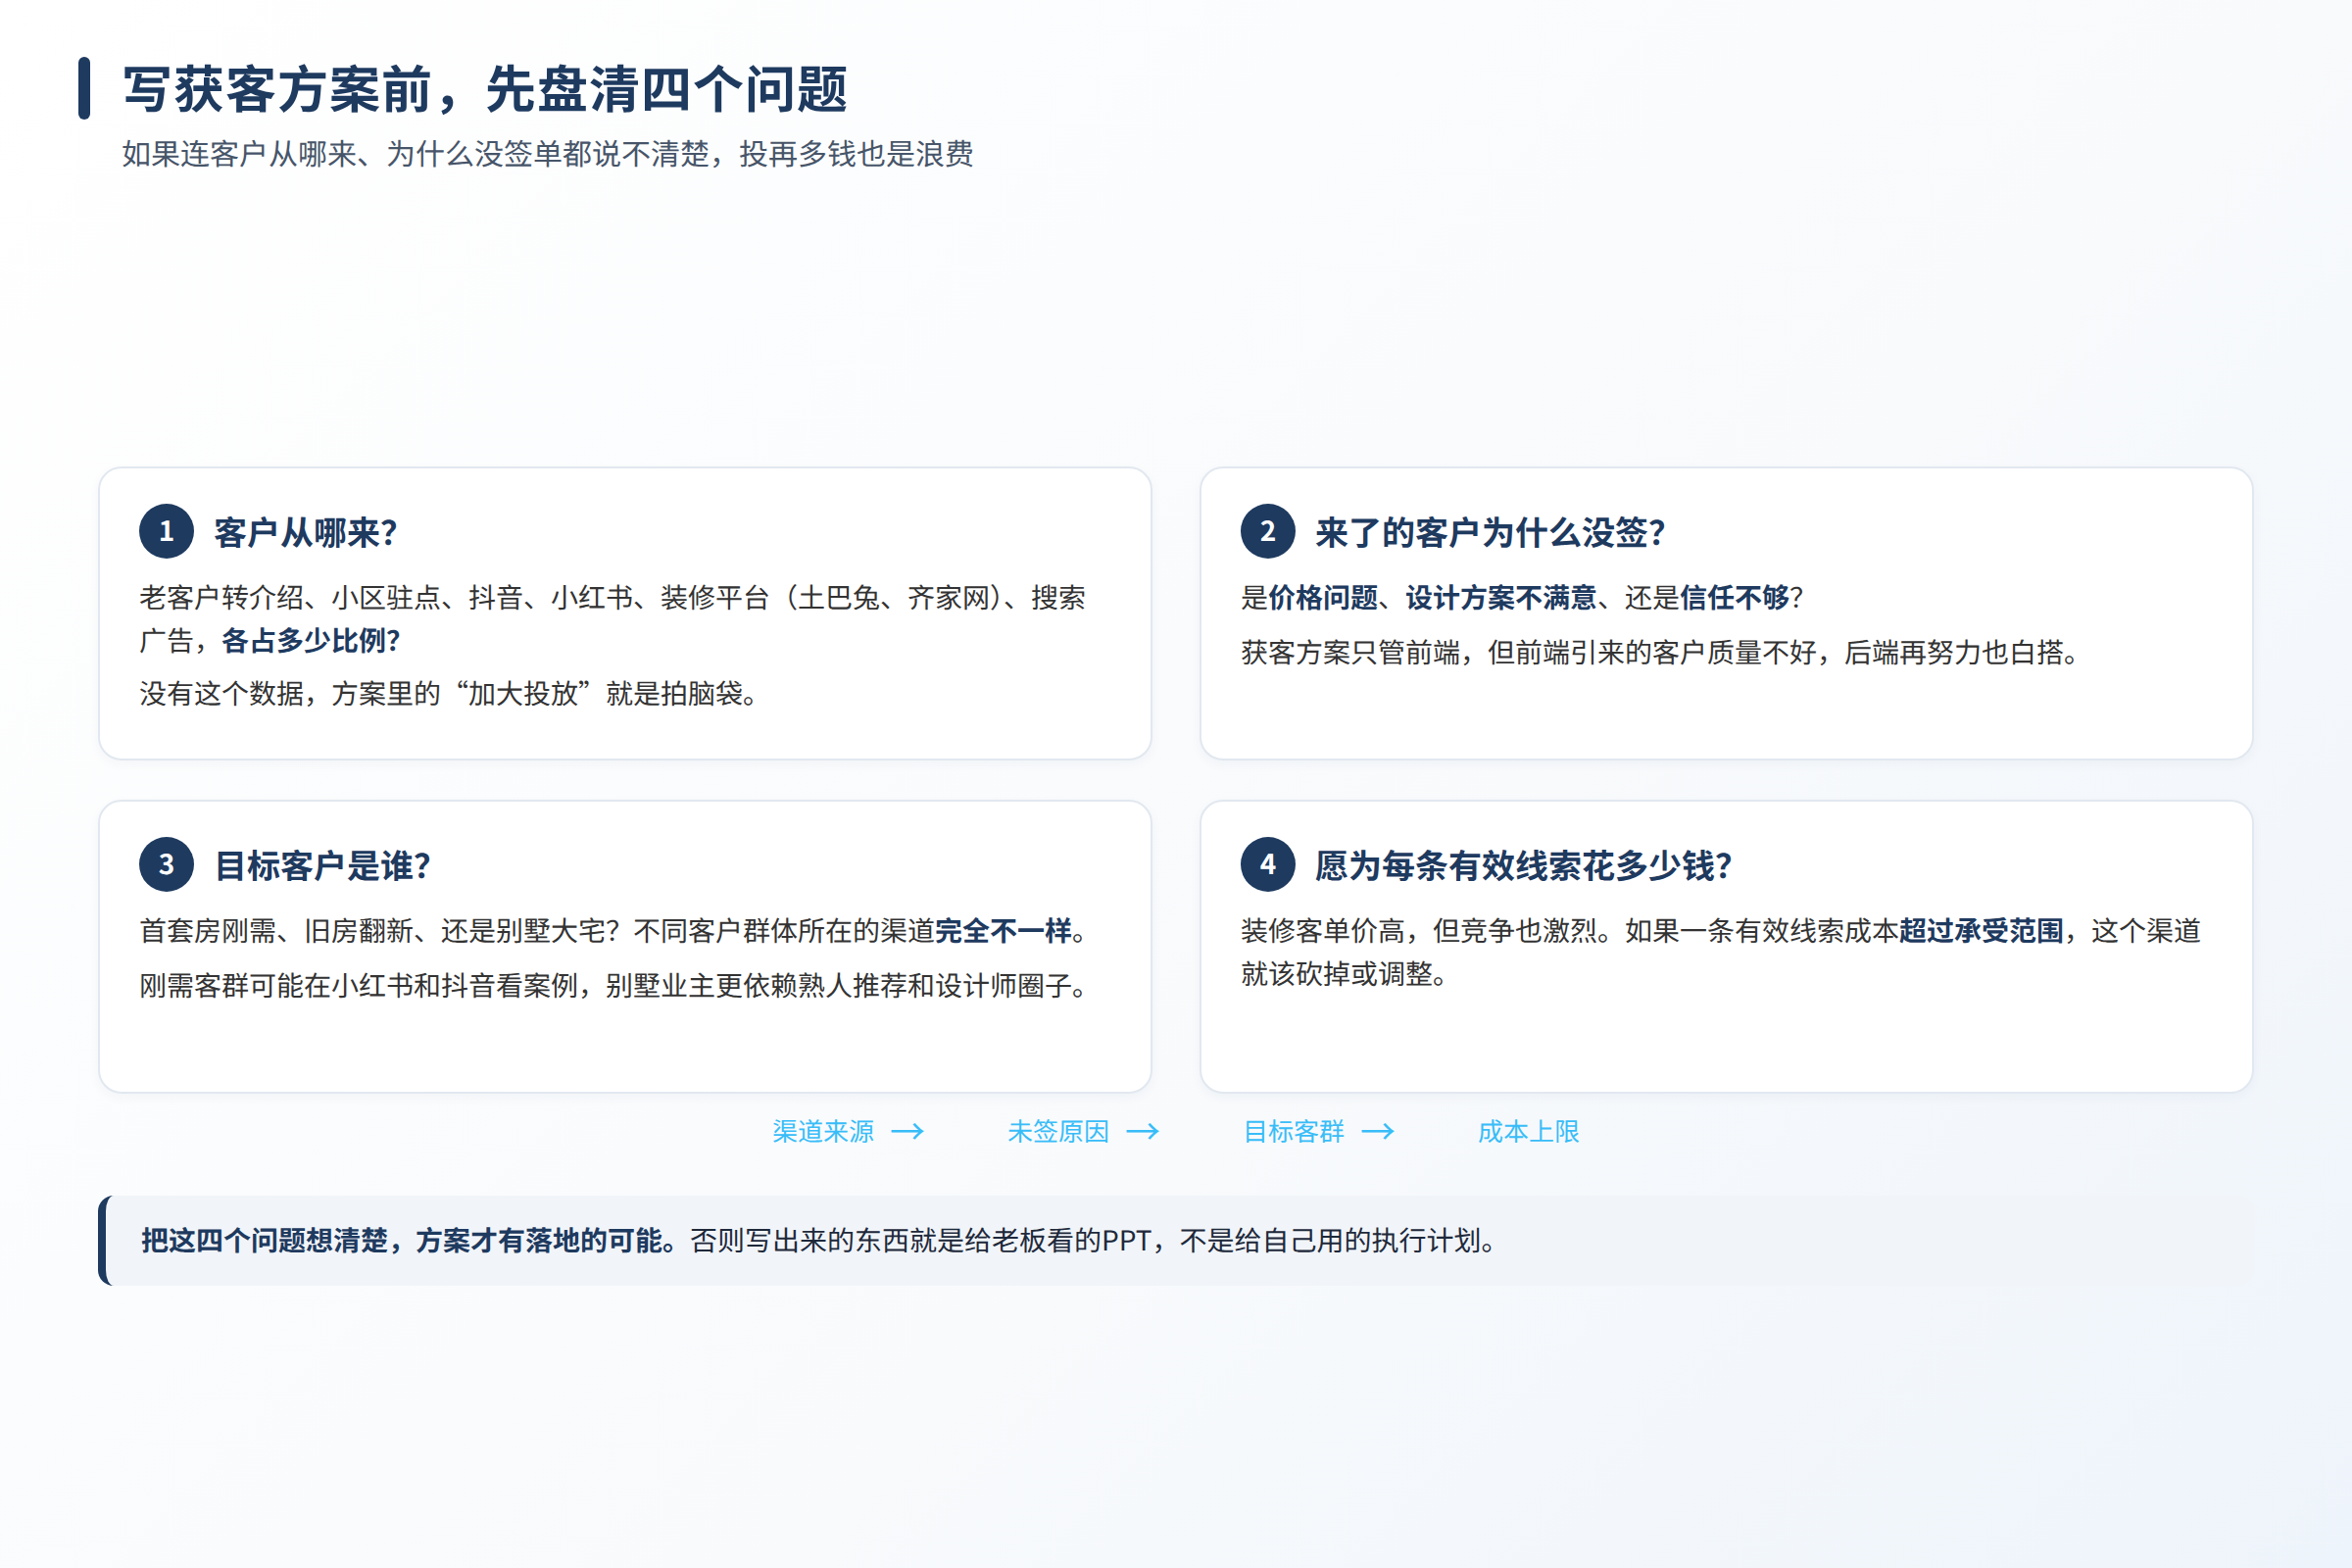
Task: Click the sentence containing “加大投放”就是拍脑袋
Action: [x=448, y=693]
